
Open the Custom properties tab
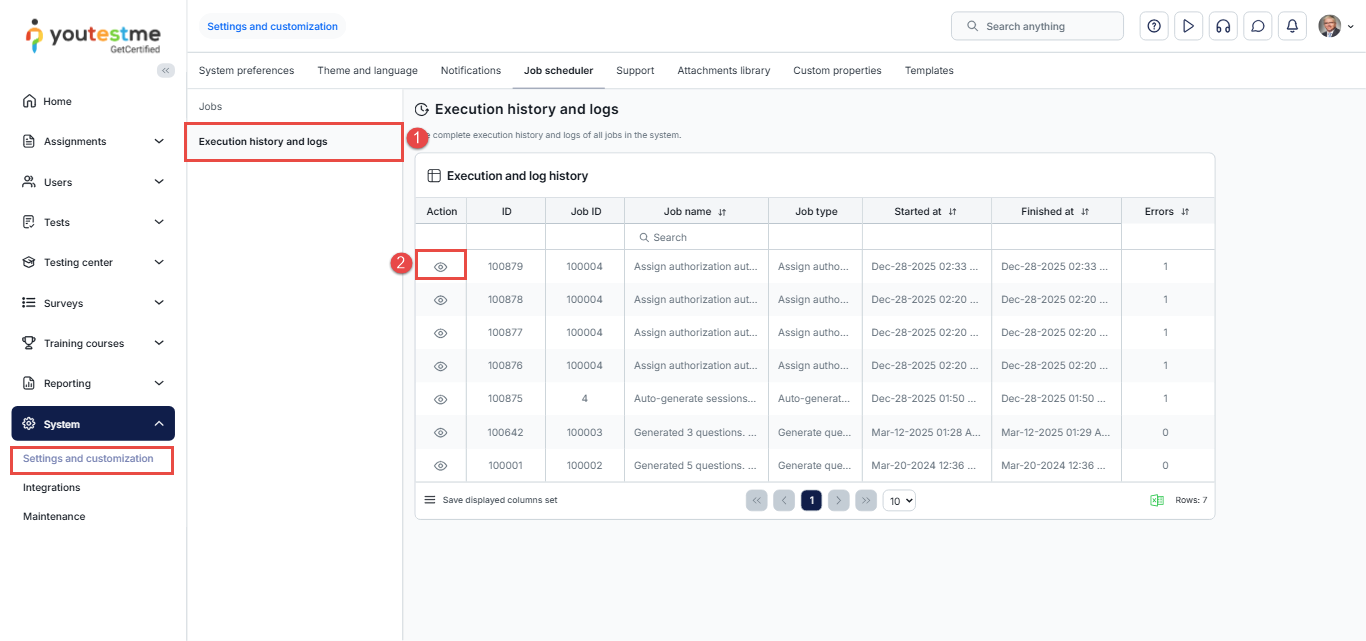[837, 71]
